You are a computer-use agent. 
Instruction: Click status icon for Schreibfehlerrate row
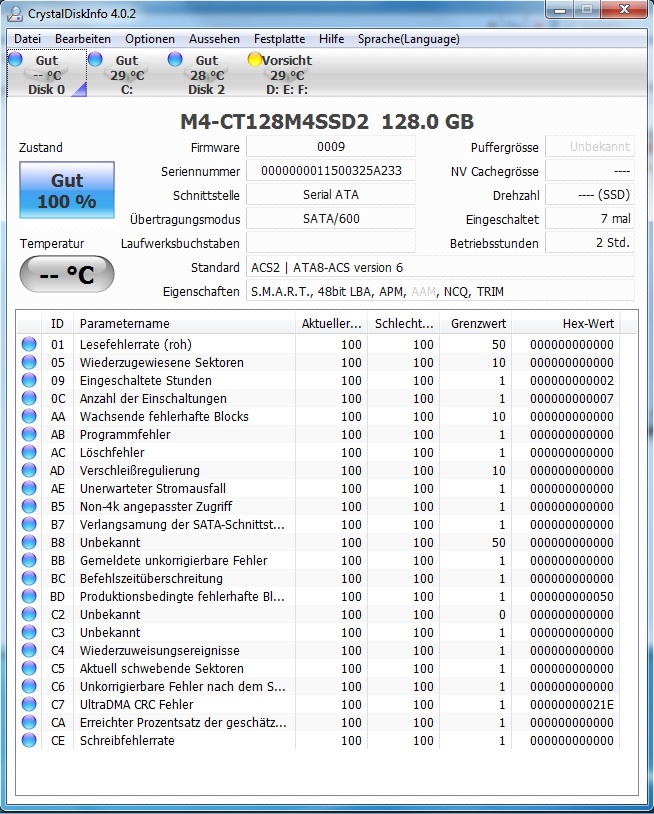(x=29, y=740)
